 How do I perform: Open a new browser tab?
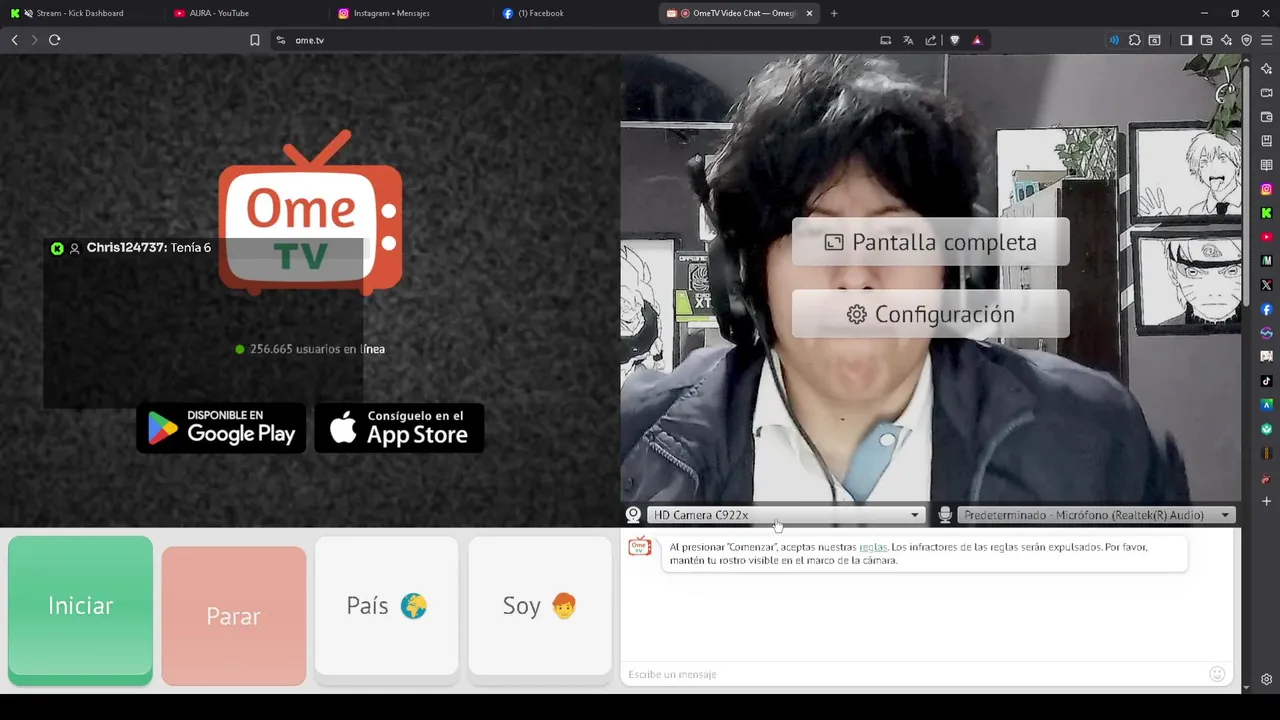pos(834,13)
